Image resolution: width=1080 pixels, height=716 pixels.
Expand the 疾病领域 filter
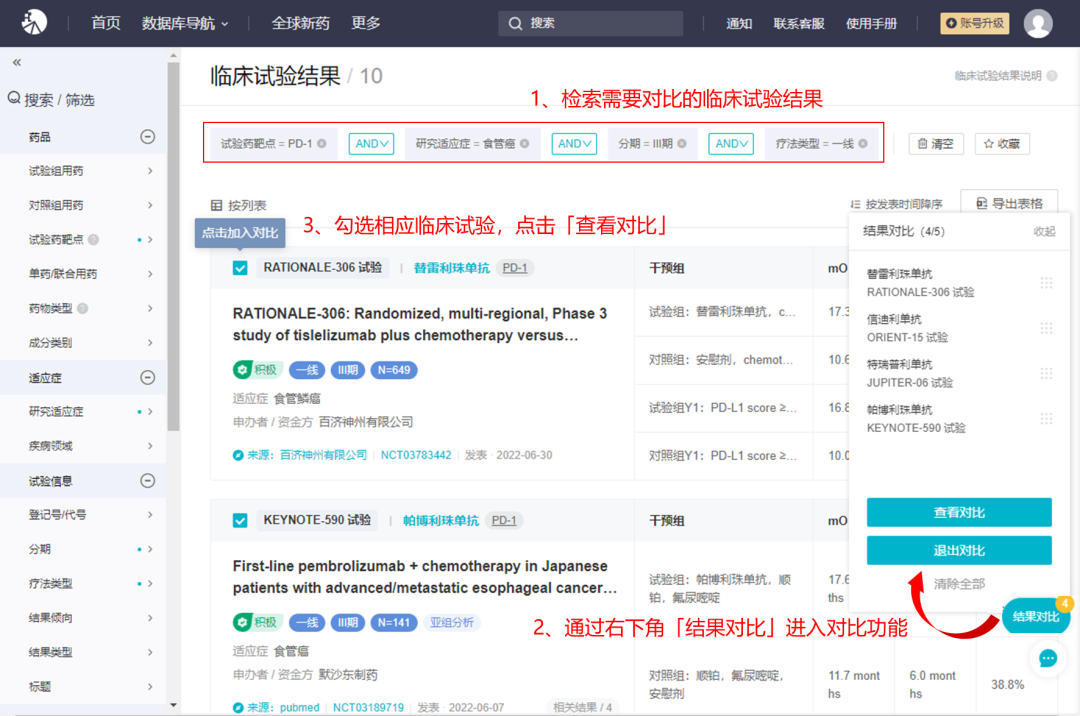tap(150, 446)
